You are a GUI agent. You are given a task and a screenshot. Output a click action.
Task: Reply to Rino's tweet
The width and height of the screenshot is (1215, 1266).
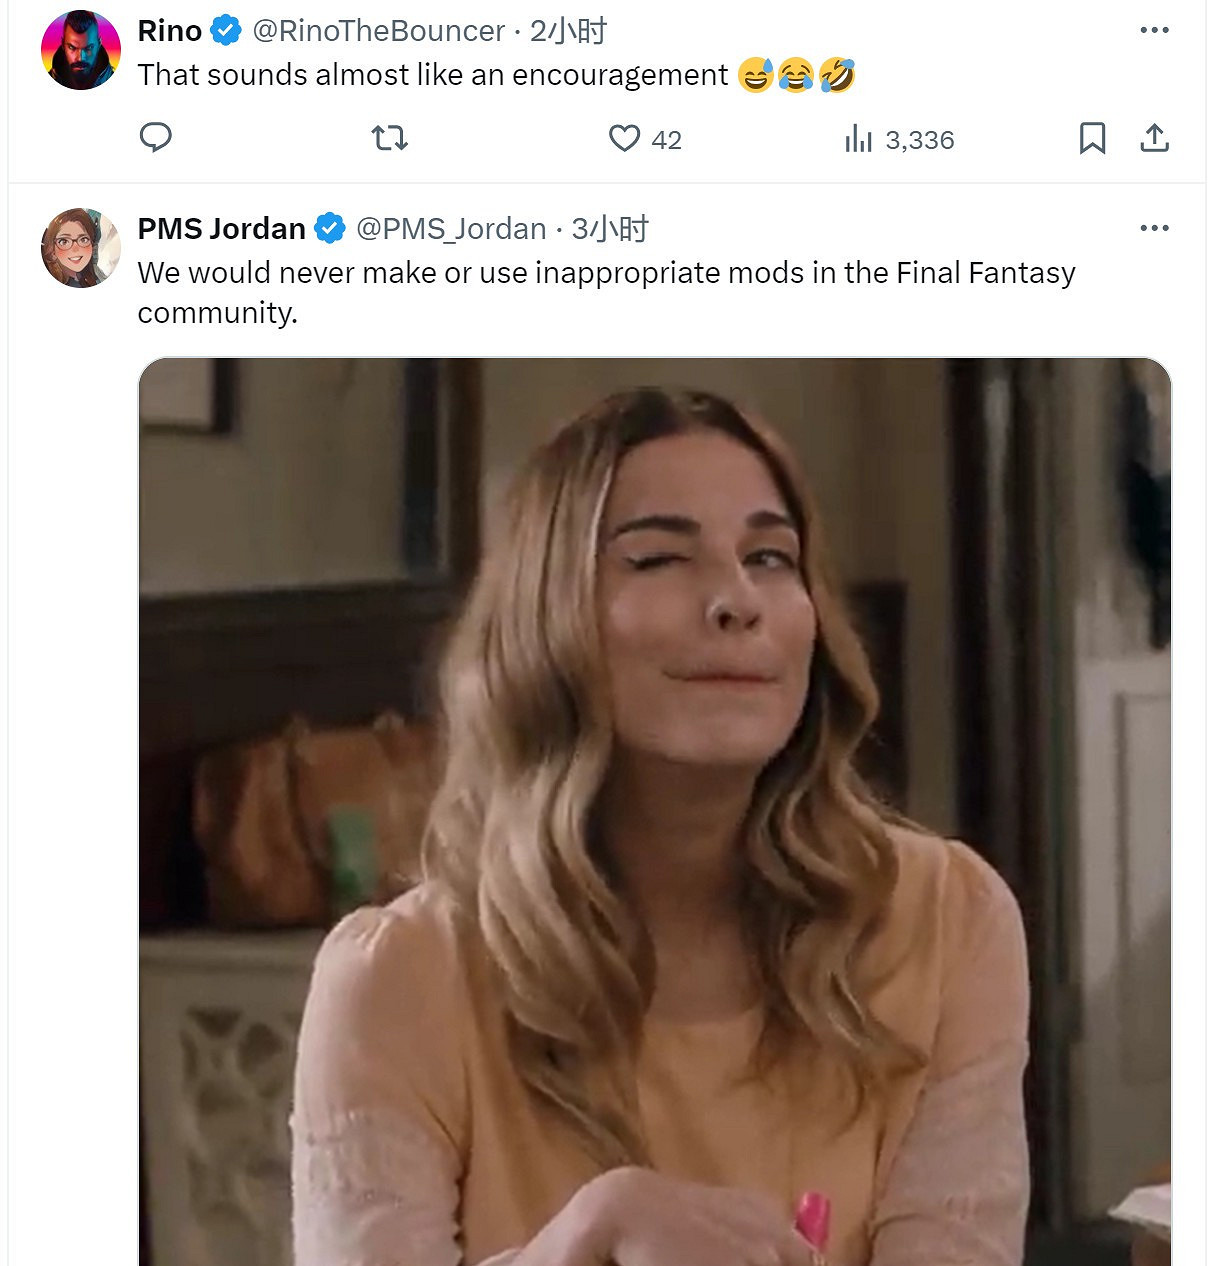click(x=155, y=138)
